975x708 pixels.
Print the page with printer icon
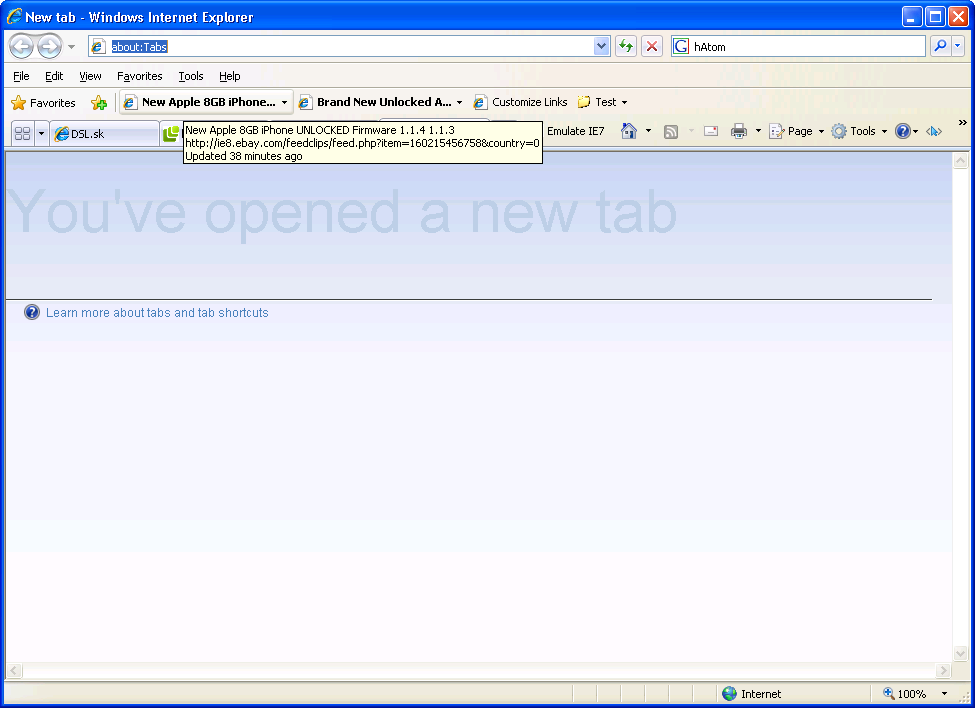tap(739, 131)
